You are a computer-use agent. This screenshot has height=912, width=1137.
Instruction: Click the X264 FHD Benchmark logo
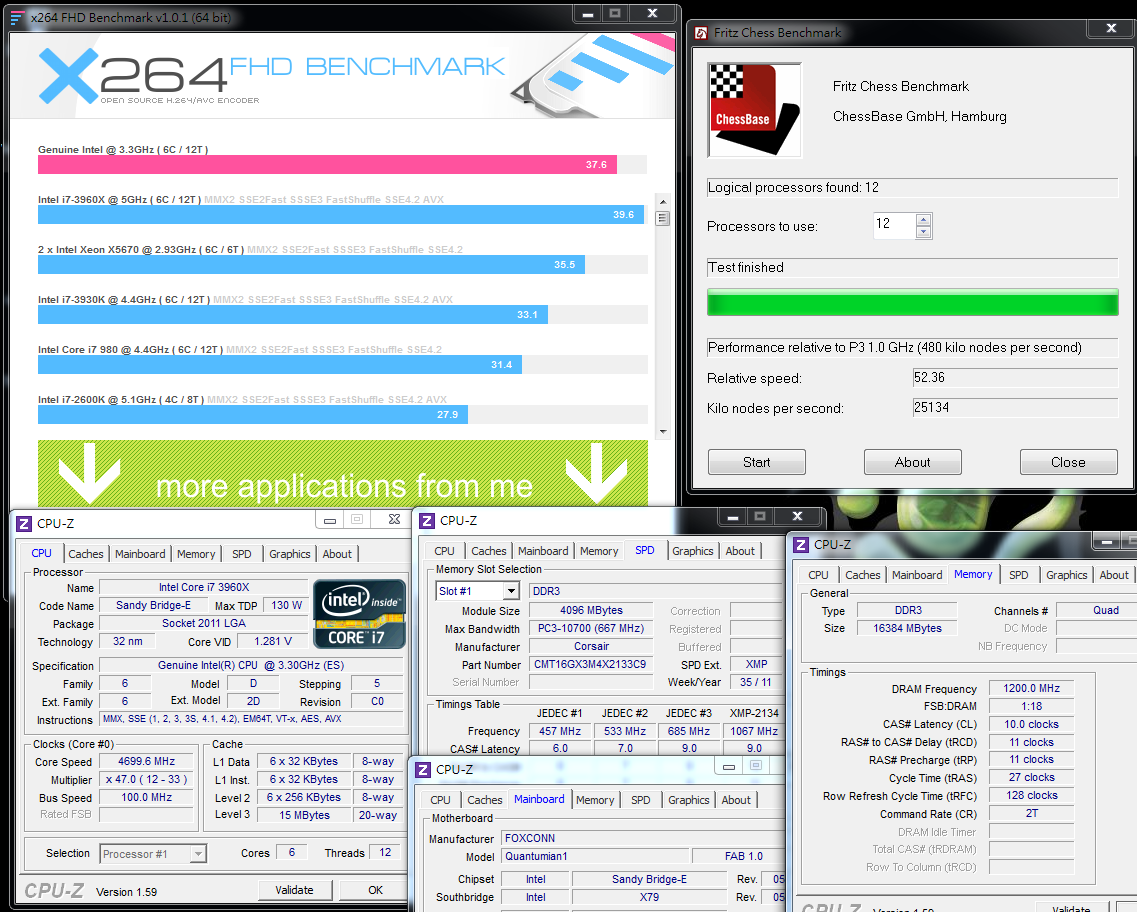click(x=271, y=75)
